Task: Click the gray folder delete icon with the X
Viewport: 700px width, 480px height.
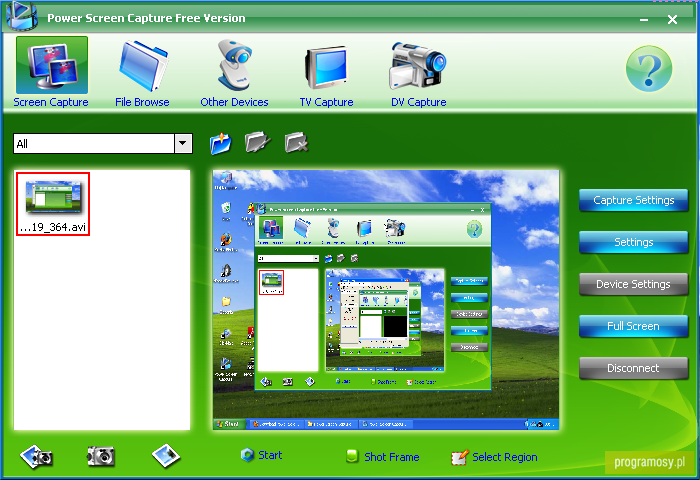Action: 296,143
